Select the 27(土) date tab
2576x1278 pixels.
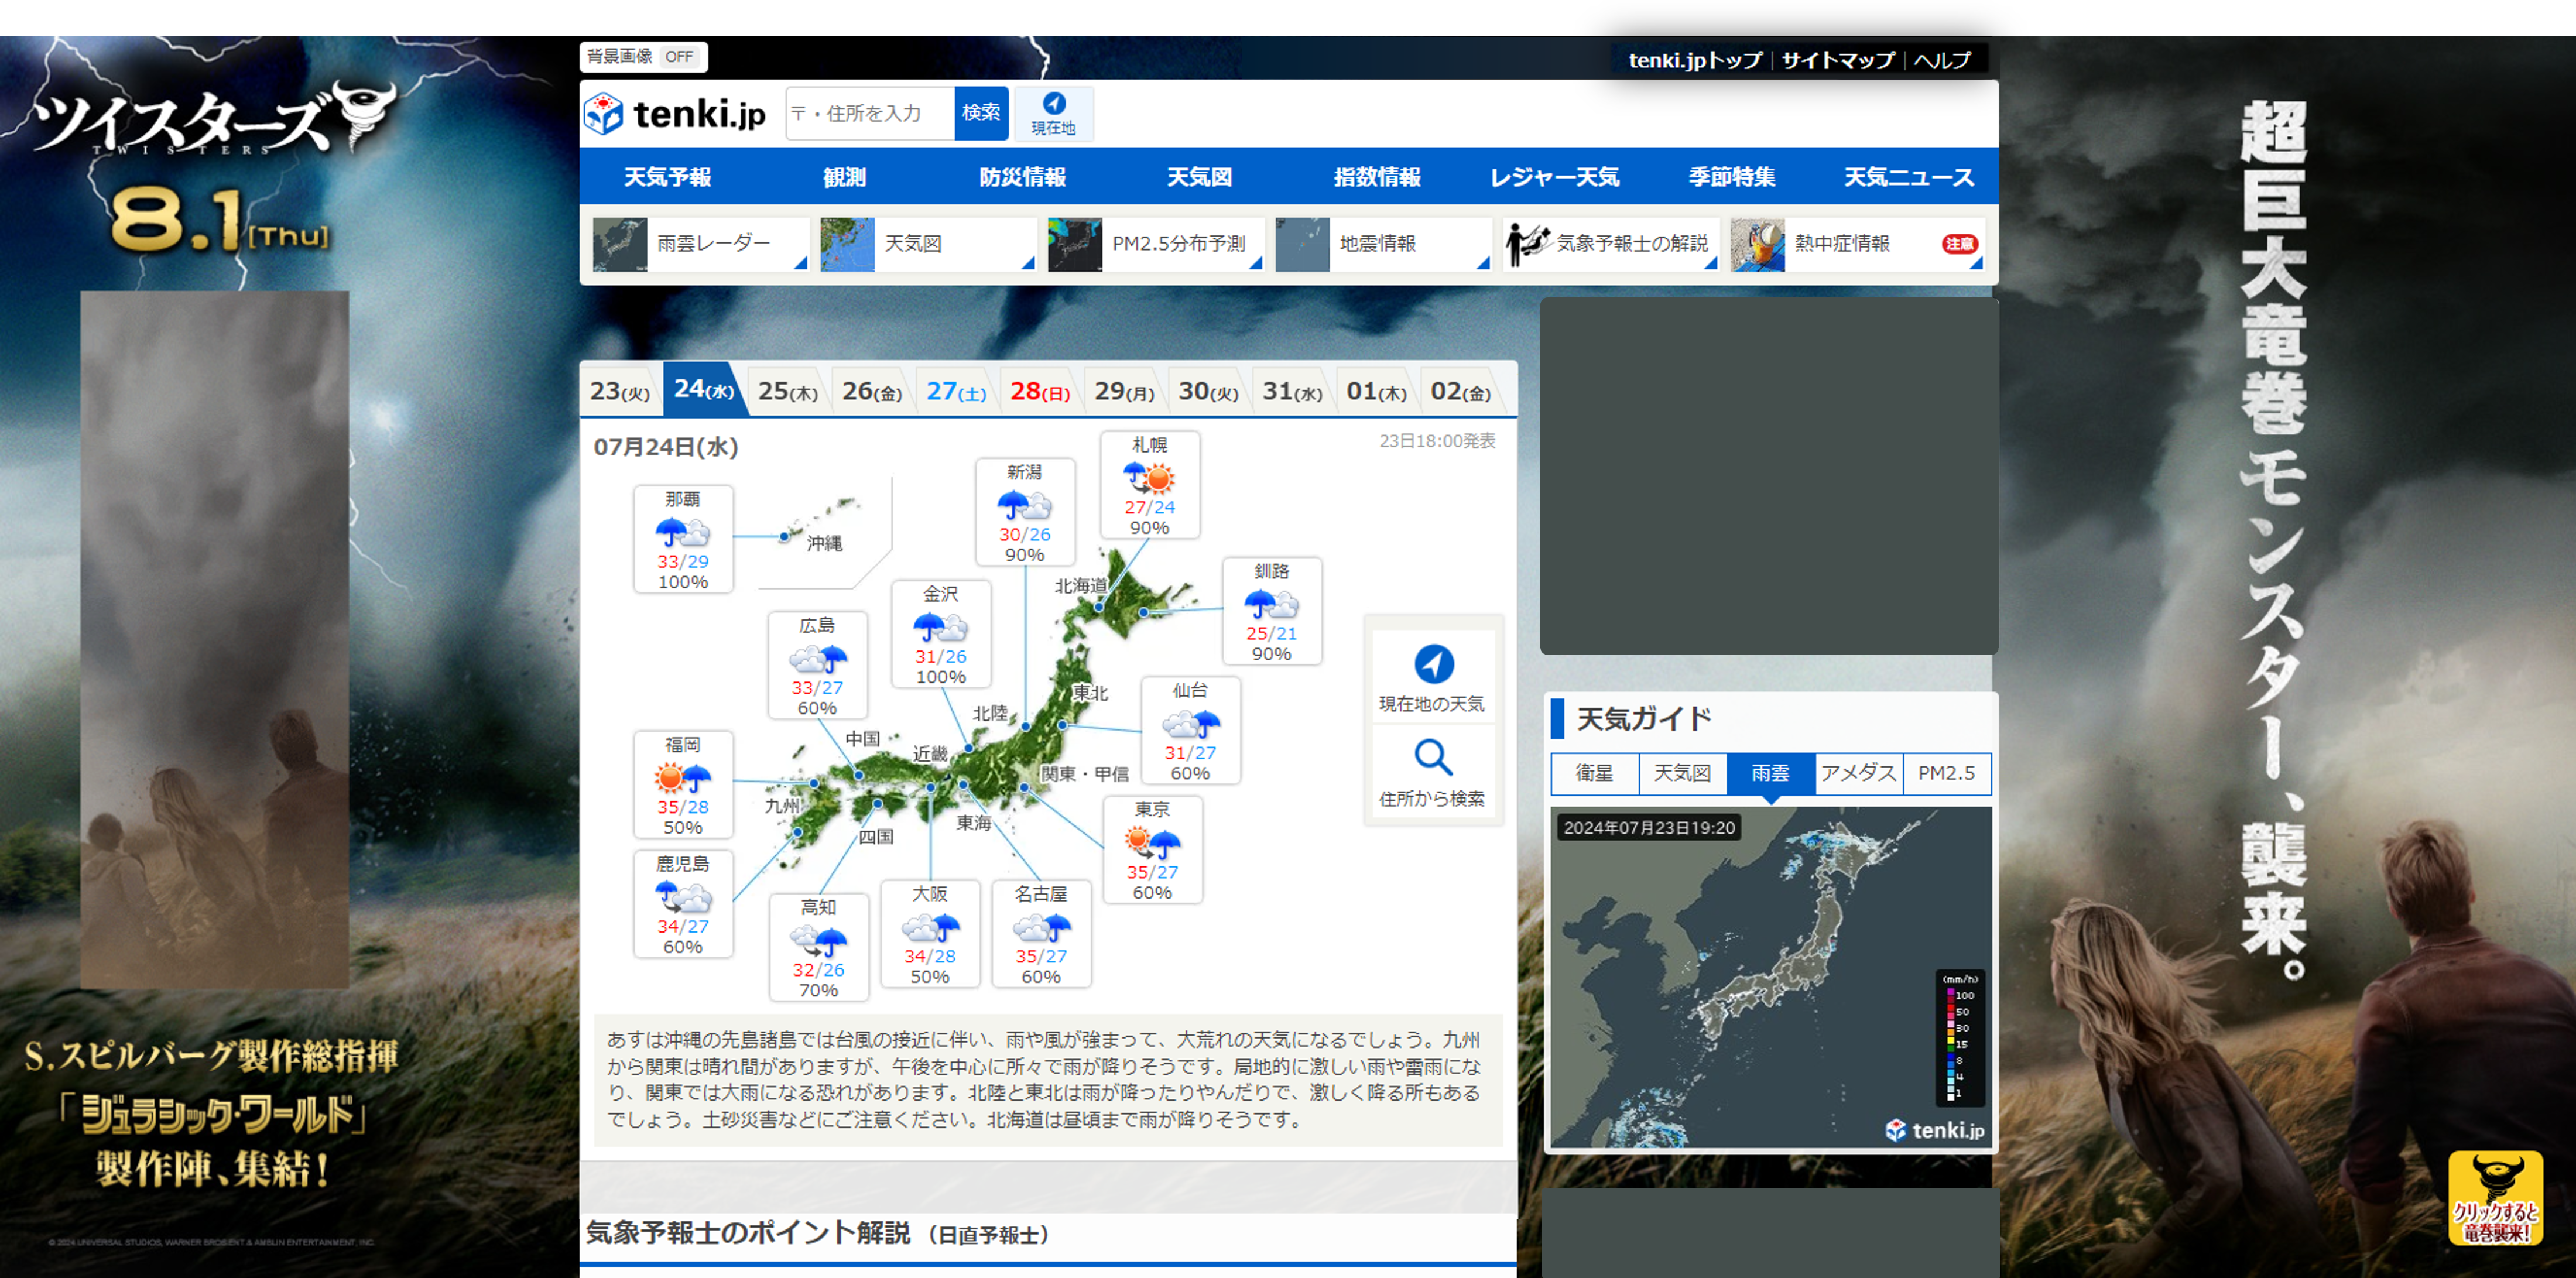[x=956, y=391]
